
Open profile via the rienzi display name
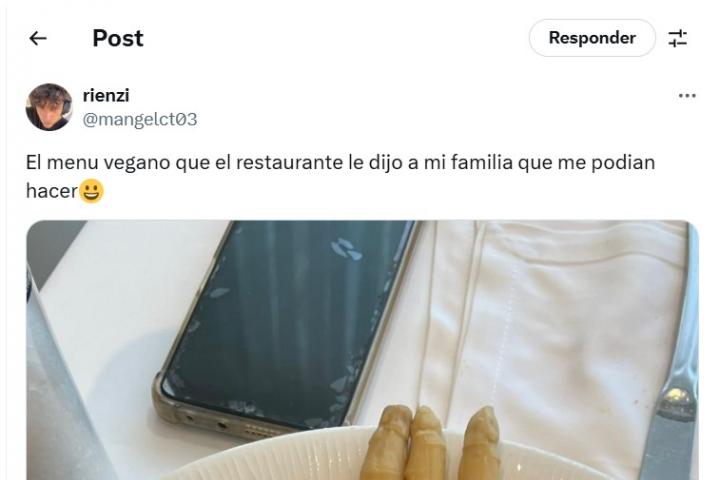tap(106, 96)
